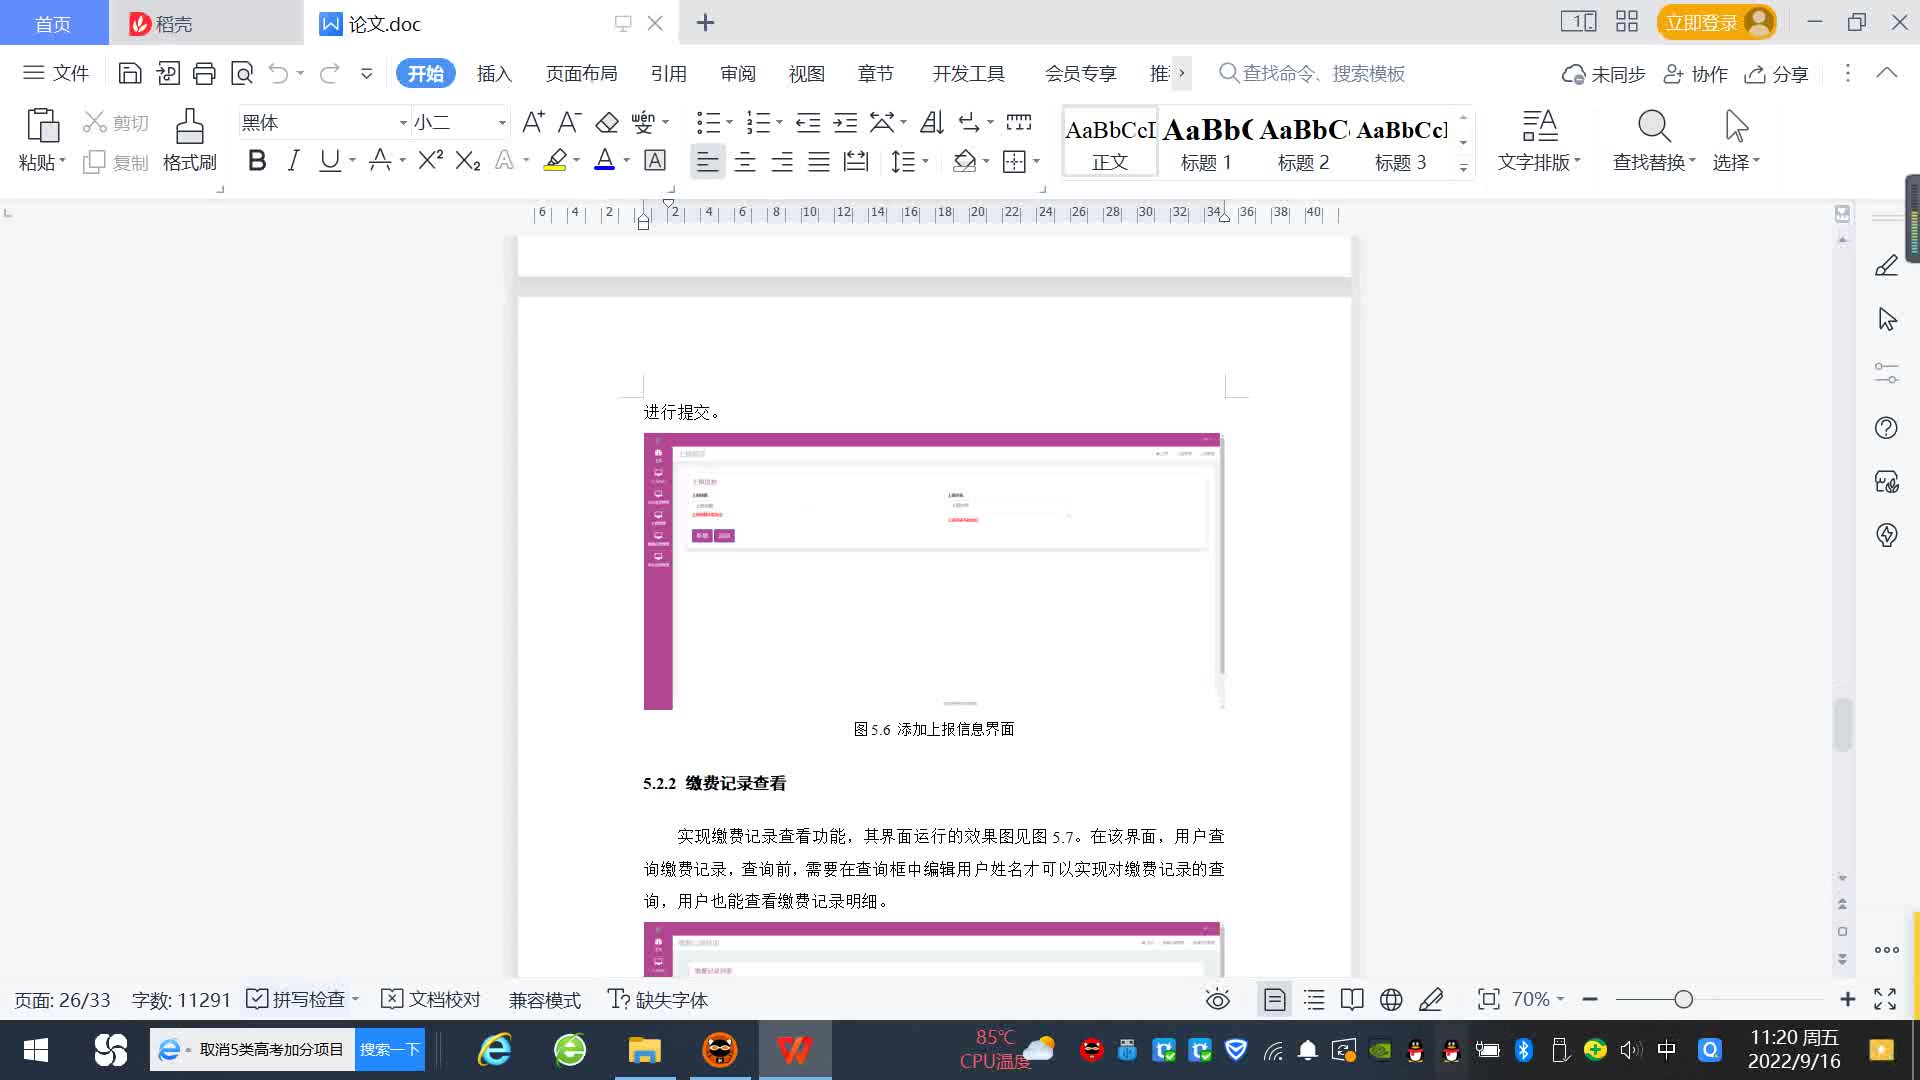Click the 立即登录 login button
Image resolution: width=1920 pixels, height=1080 pixels.
click(x=1702, y=22)
